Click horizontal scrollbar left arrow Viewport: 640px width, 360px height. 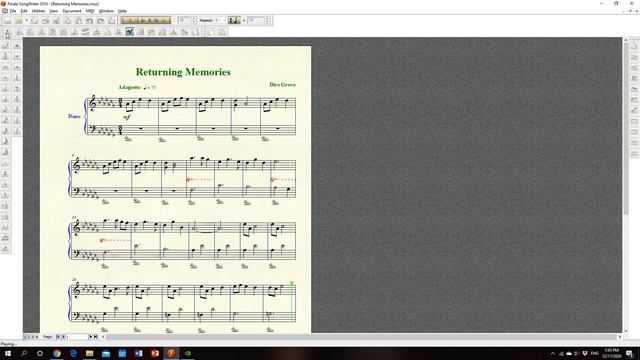click(103, 337)
